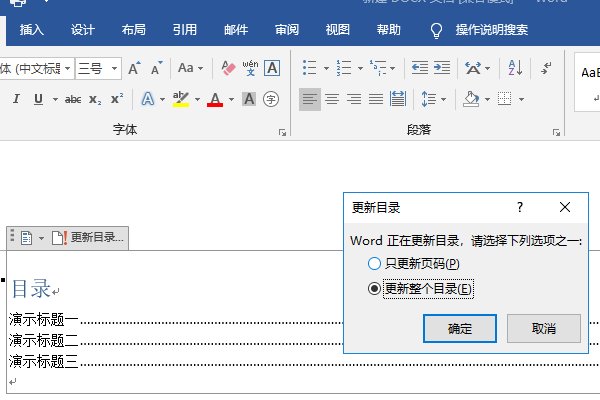
Task: Switch to 布局 tab
Action: (x=134, y=29)
